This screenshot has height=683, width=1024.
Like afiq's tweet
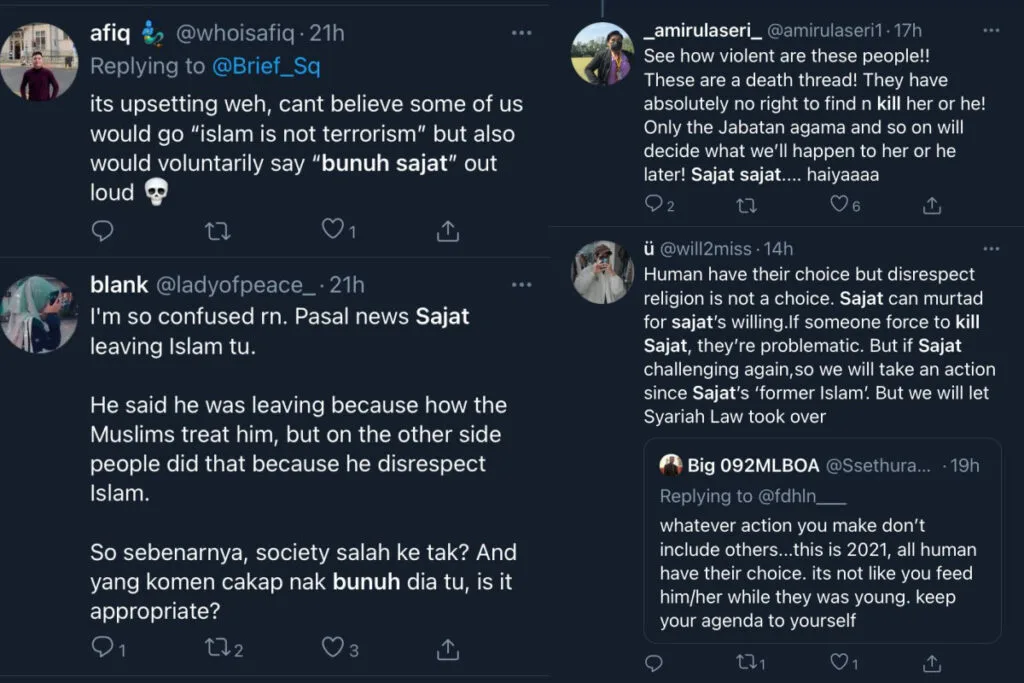(333, 231)
